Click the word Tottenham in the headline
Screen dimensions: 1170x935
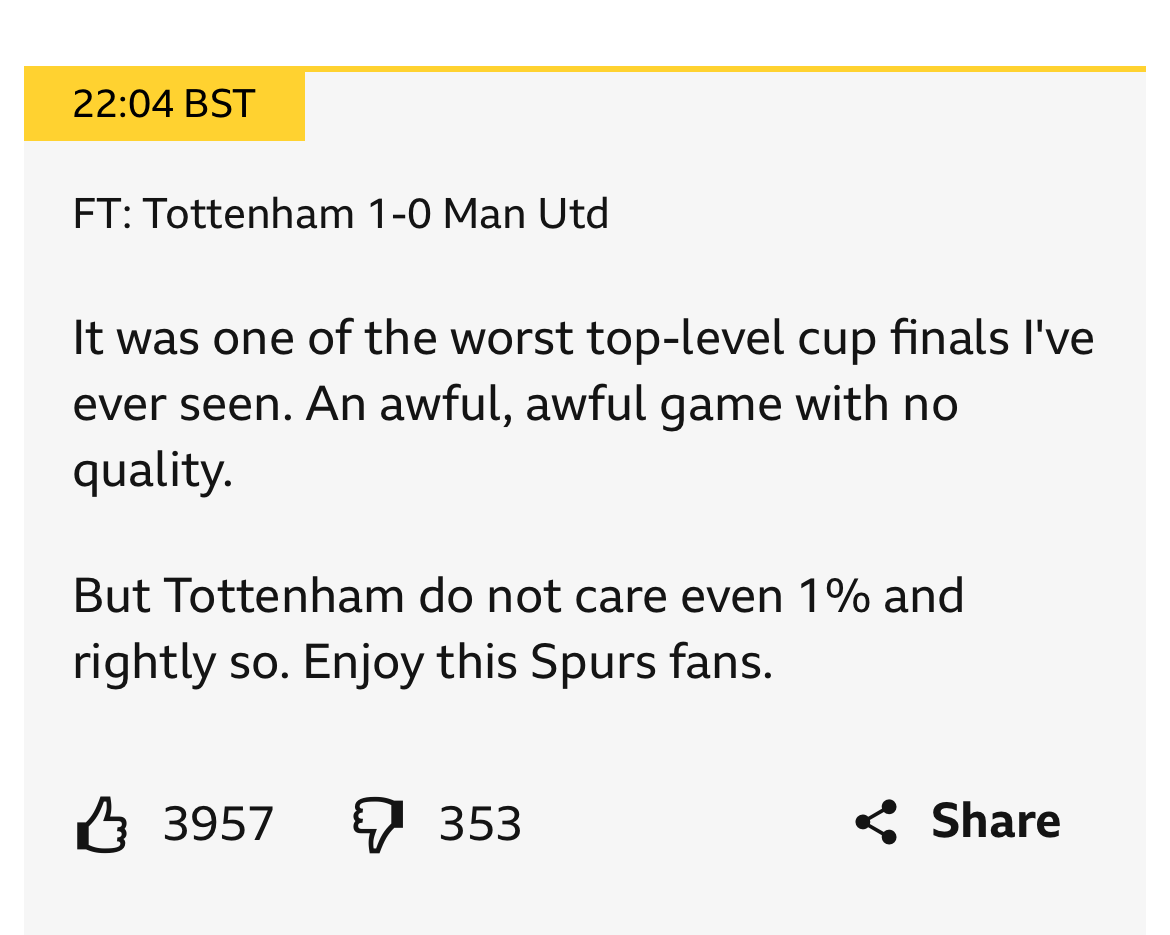tap(248, 213)
